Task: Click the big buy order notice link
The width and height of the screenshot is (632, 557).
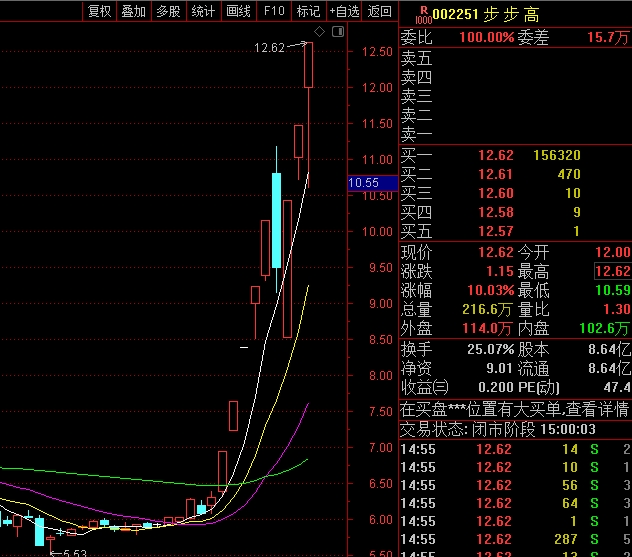Action: 514,410
